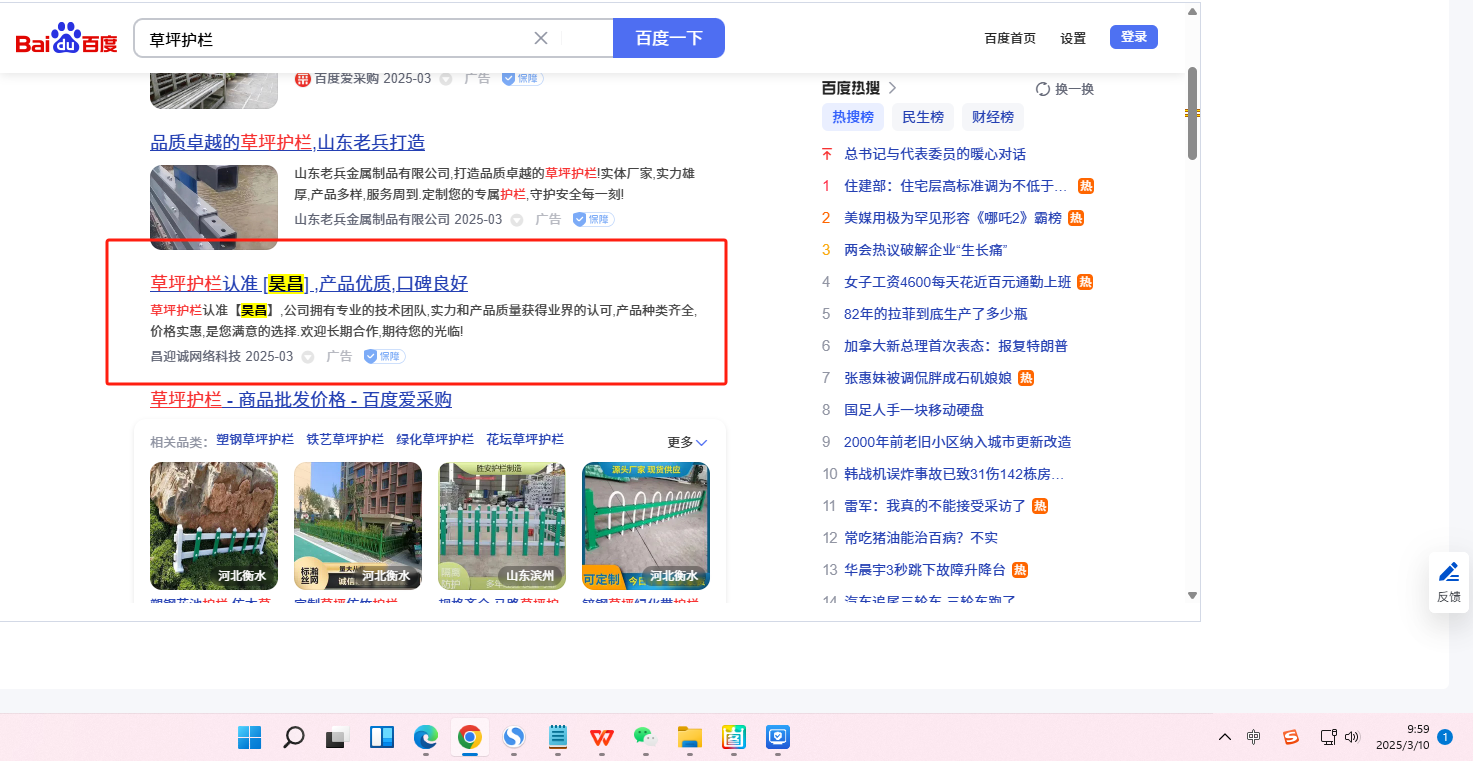Open the 塑钢草坪护栏 category link
This screenshot has height=761, width=1473.
(x=255, y=440)
